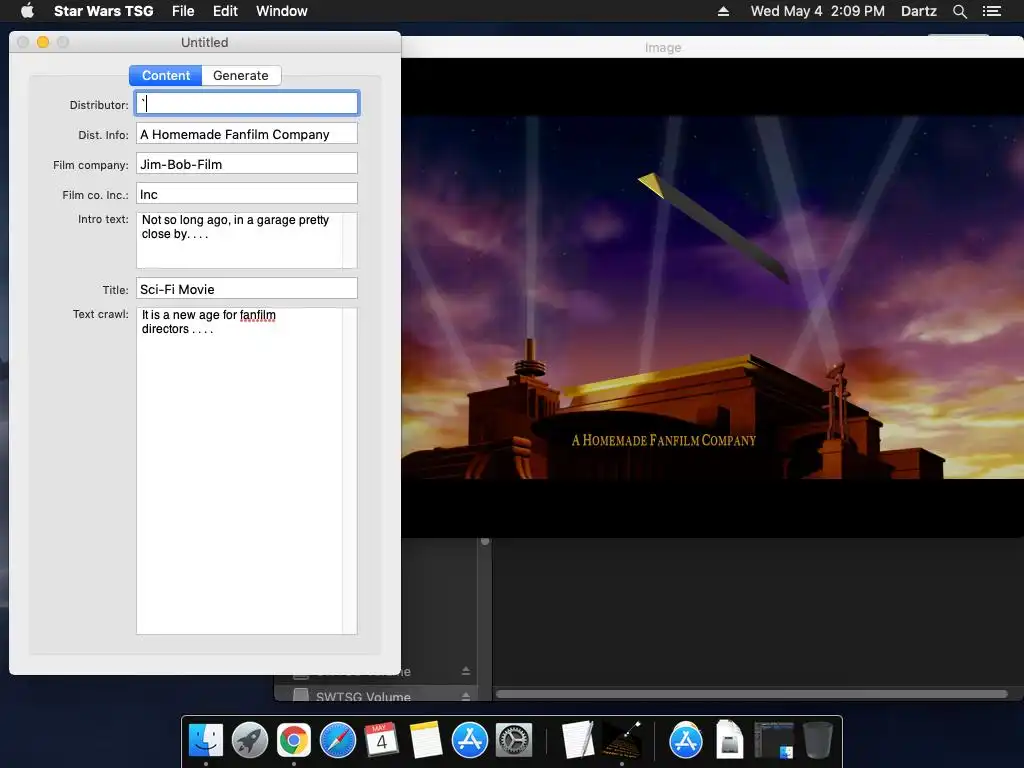The image size is (1024, 768).
Task: Open Calendar showing May 4
Action: (x=381, y=741)
